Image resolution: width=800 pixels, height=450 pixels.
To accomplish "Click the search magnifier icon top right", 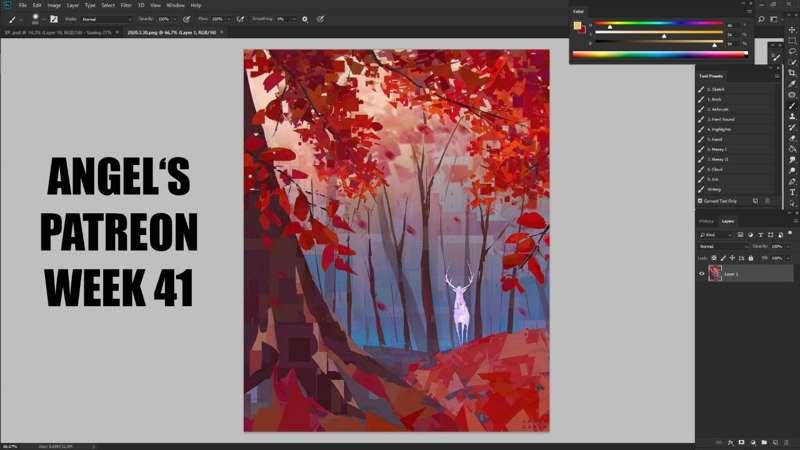I will 761,19.
